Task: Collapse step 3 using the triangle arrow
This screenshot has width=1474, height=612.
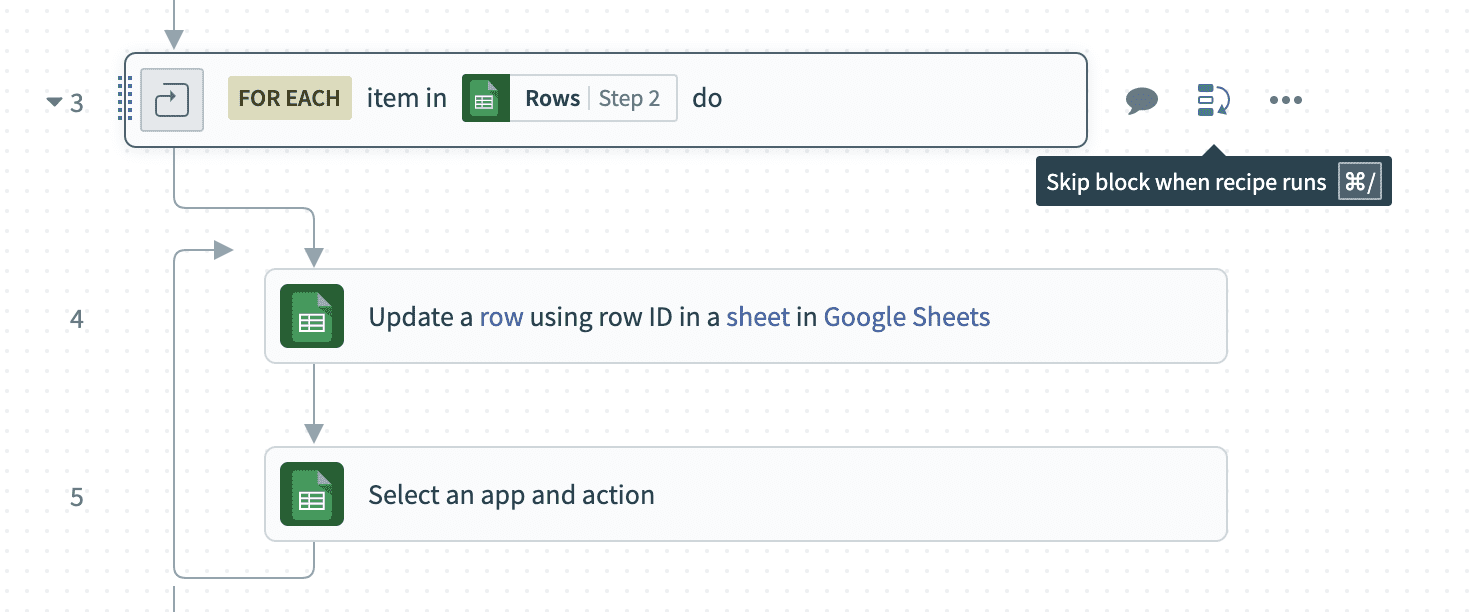Action: [x=54, y=101]
